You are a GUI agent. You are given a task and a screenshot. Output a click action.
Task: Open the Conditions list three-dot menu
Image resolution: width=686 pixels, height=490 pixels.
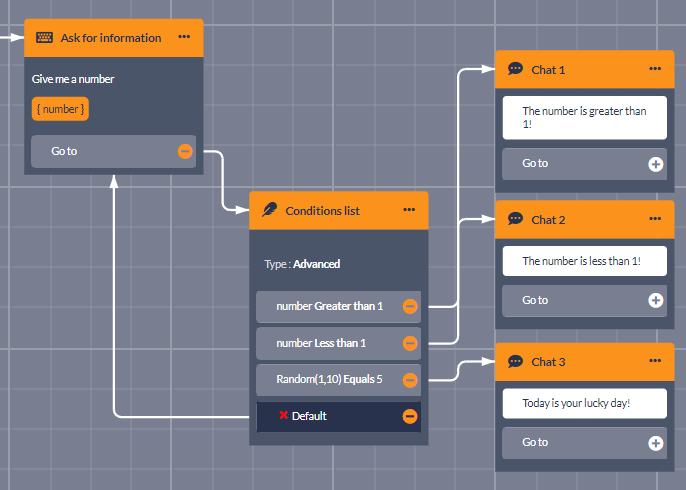click(x=409, y=210)
